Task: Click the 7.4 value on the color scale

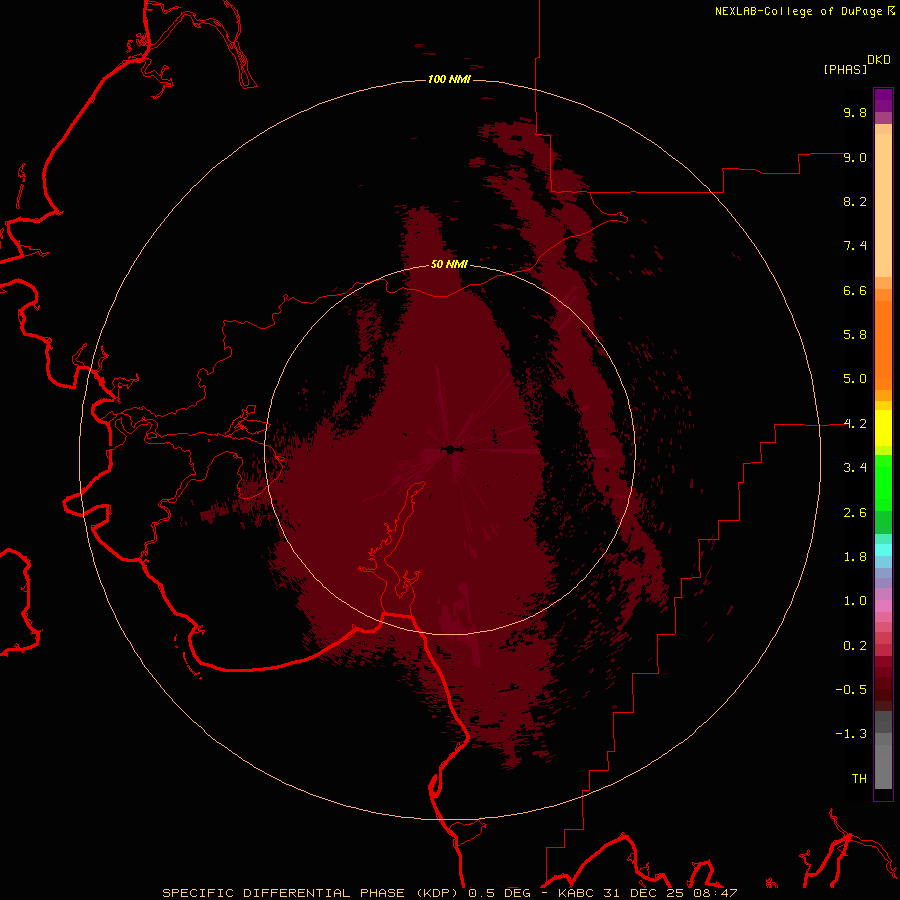Action: [855, 246]
